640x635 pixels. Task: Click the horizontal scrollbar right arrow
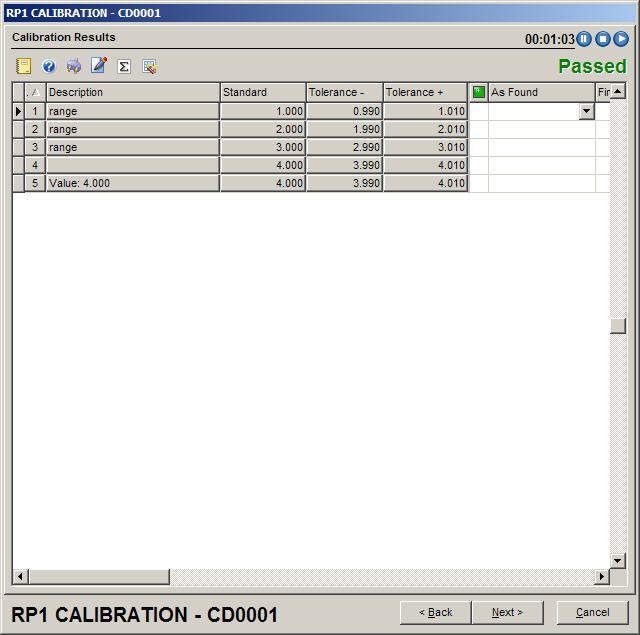point(602,577)
